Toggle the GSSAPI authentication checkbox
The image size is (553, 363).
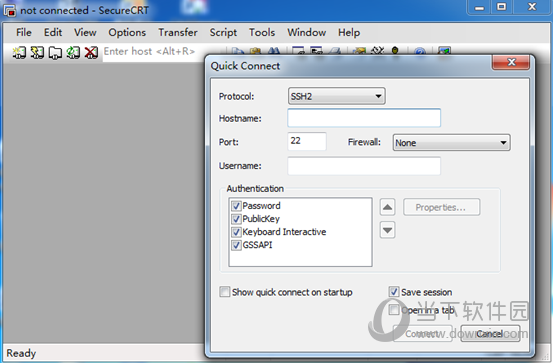[236, 245]
